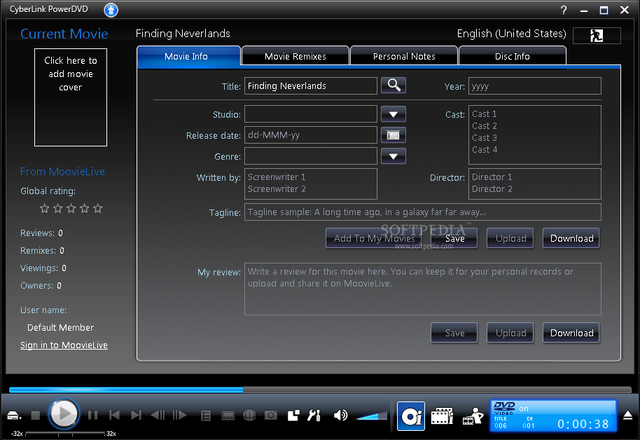Click the exit icon beside the language label
The image size is (640, 440).
597,36
